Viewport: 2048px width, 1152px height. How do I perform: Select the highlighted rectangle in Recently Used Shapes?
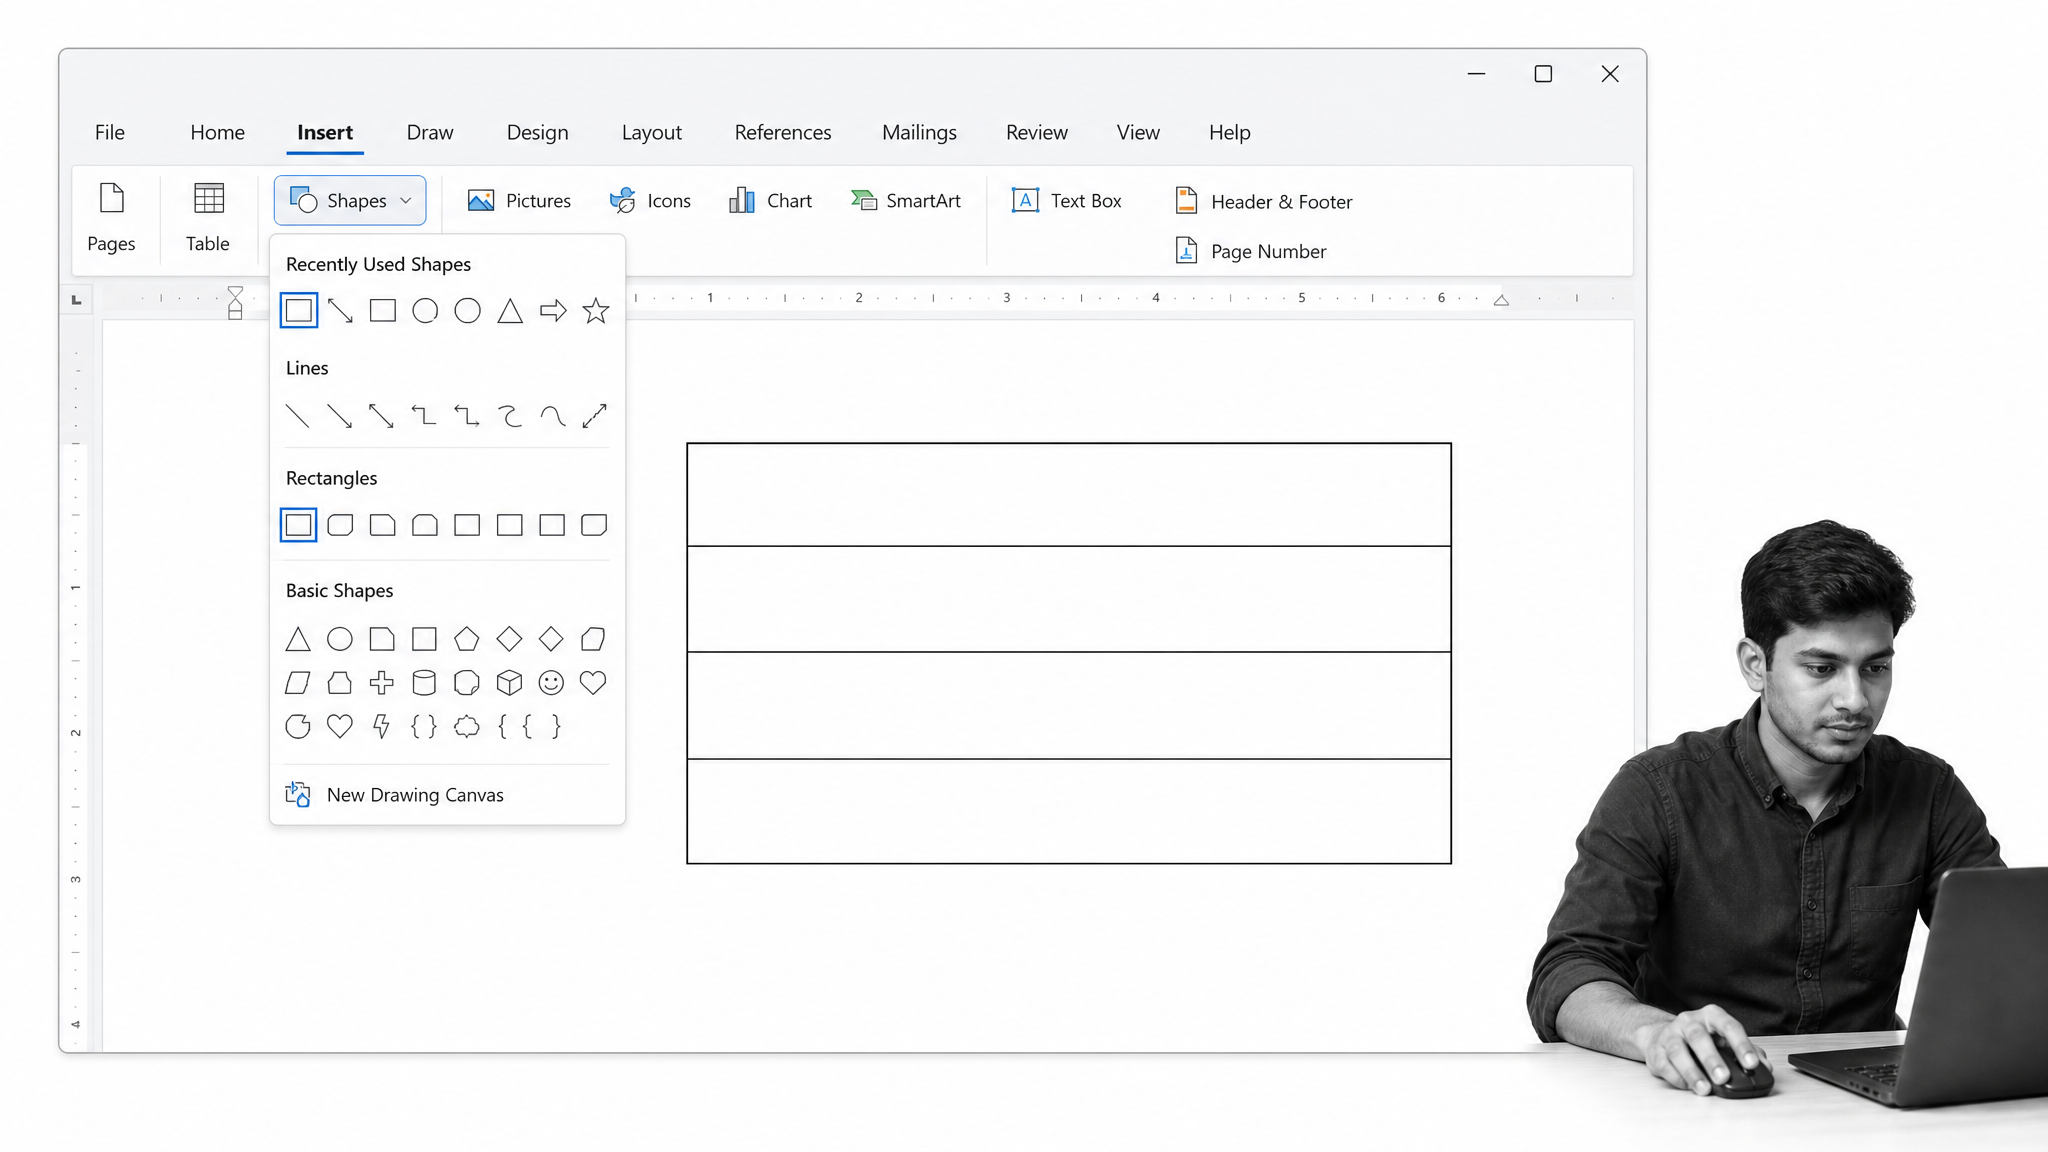(298, 310)
